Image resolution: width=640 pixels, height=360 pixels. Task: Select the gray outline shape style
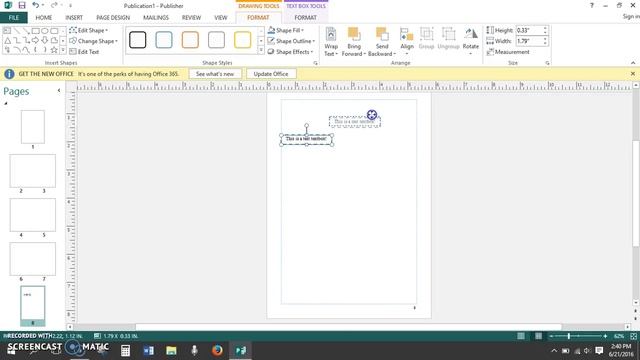[216, 40]
